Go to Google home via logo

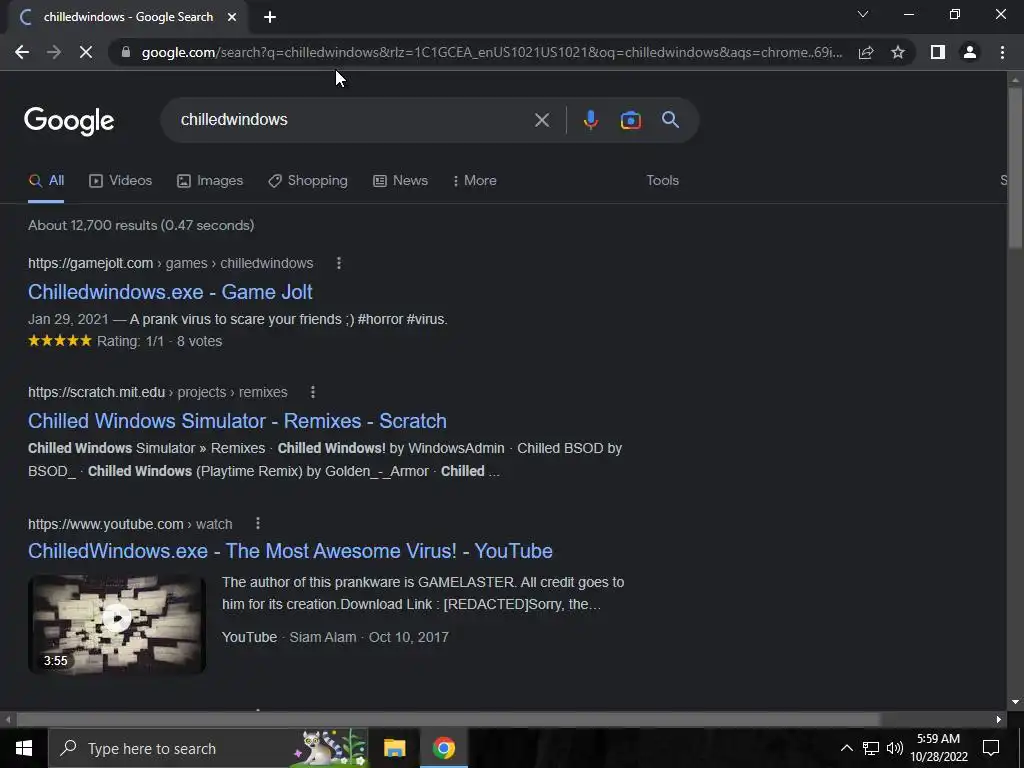pos(69,121)
